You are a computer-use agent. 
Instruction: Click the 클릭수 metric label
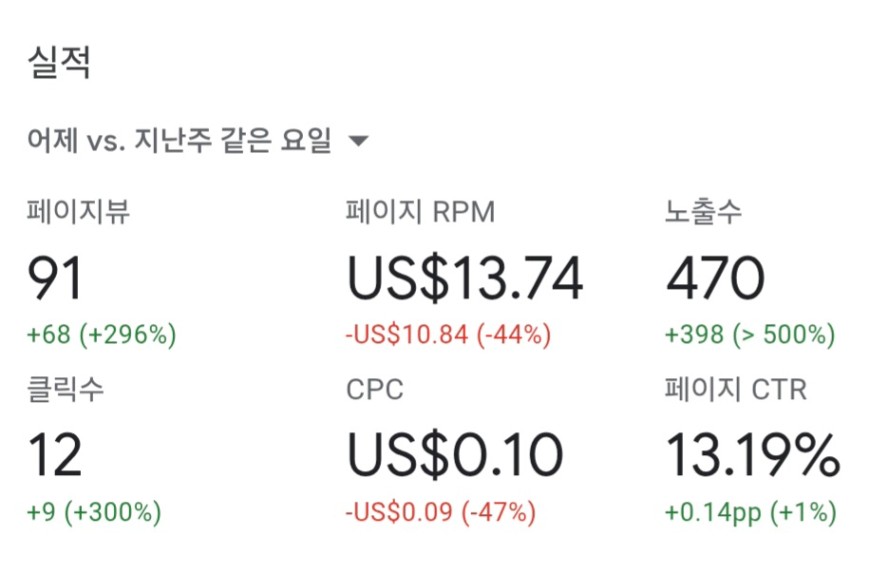click(x=66, y=389)
